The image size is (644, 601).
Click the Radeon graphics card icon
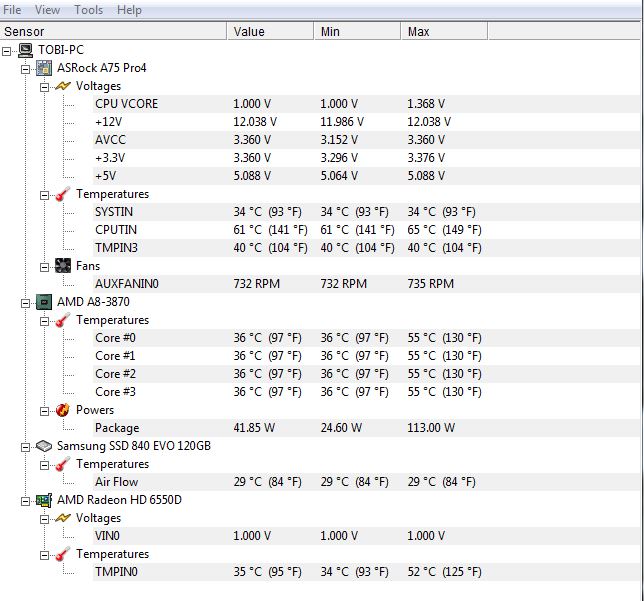click(x=44, y=500)
